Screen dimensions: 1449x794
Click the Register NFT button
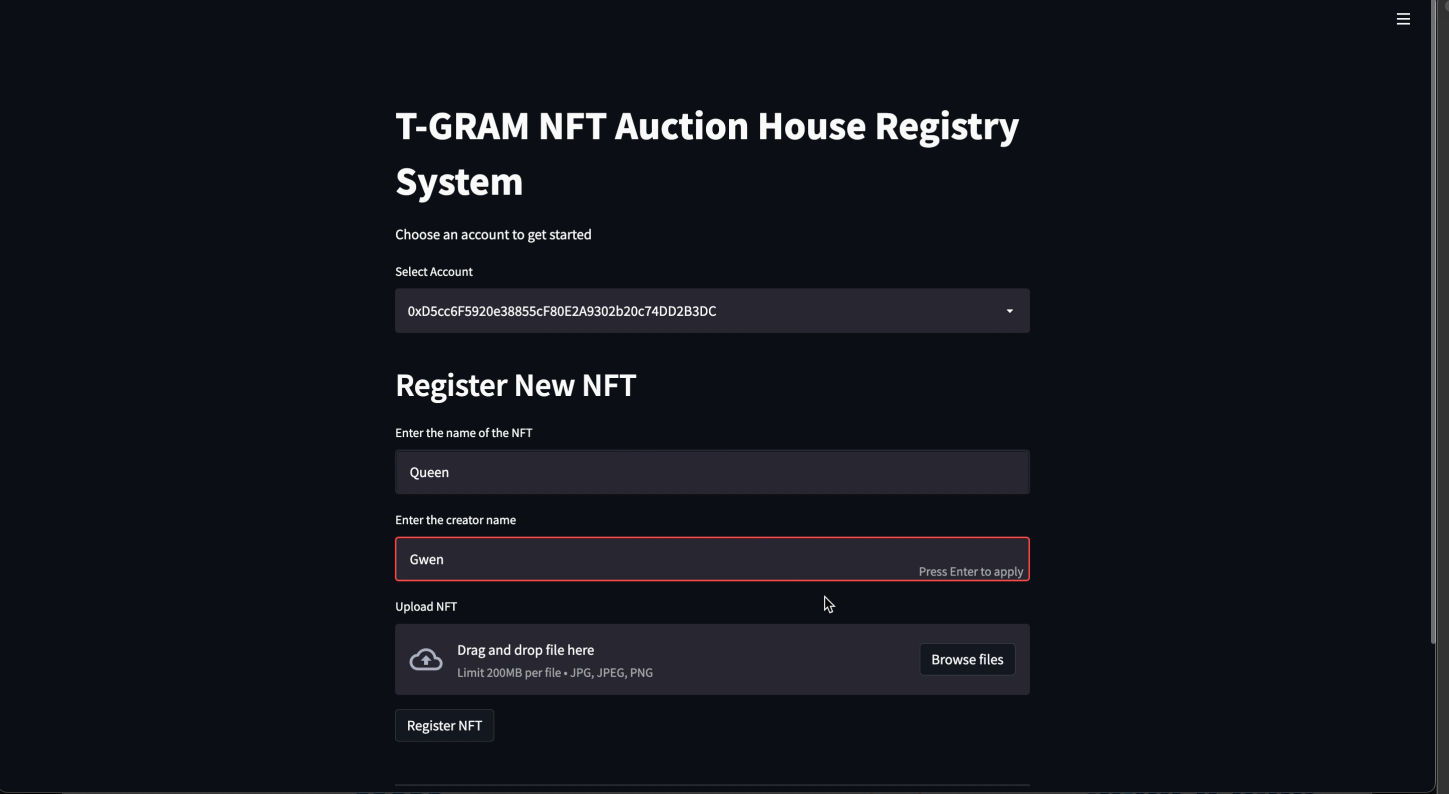(x=444, y=726)
